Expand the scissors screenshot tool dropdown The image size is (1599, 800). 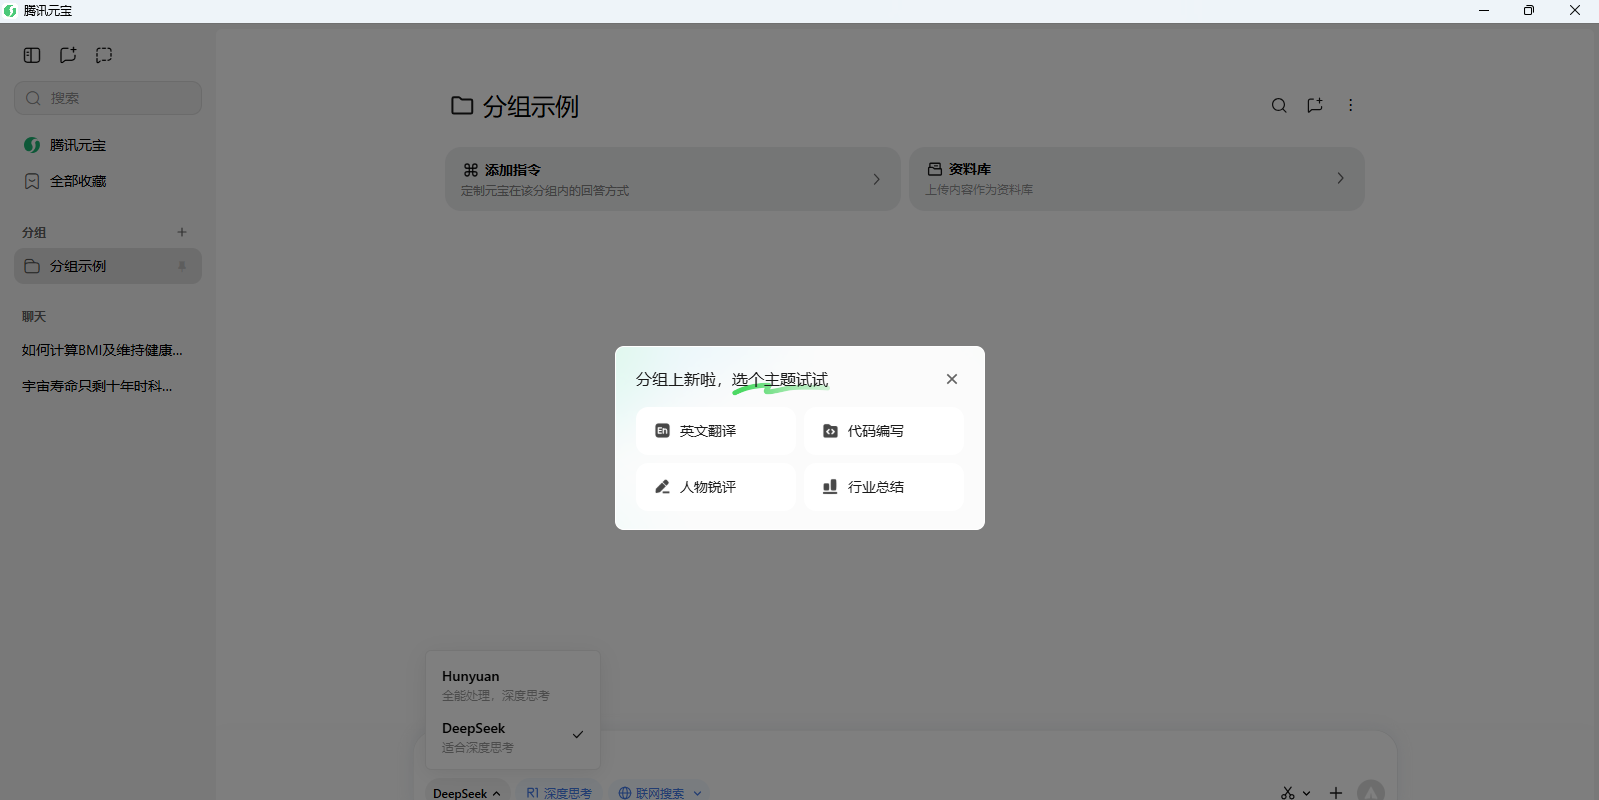1306,793
